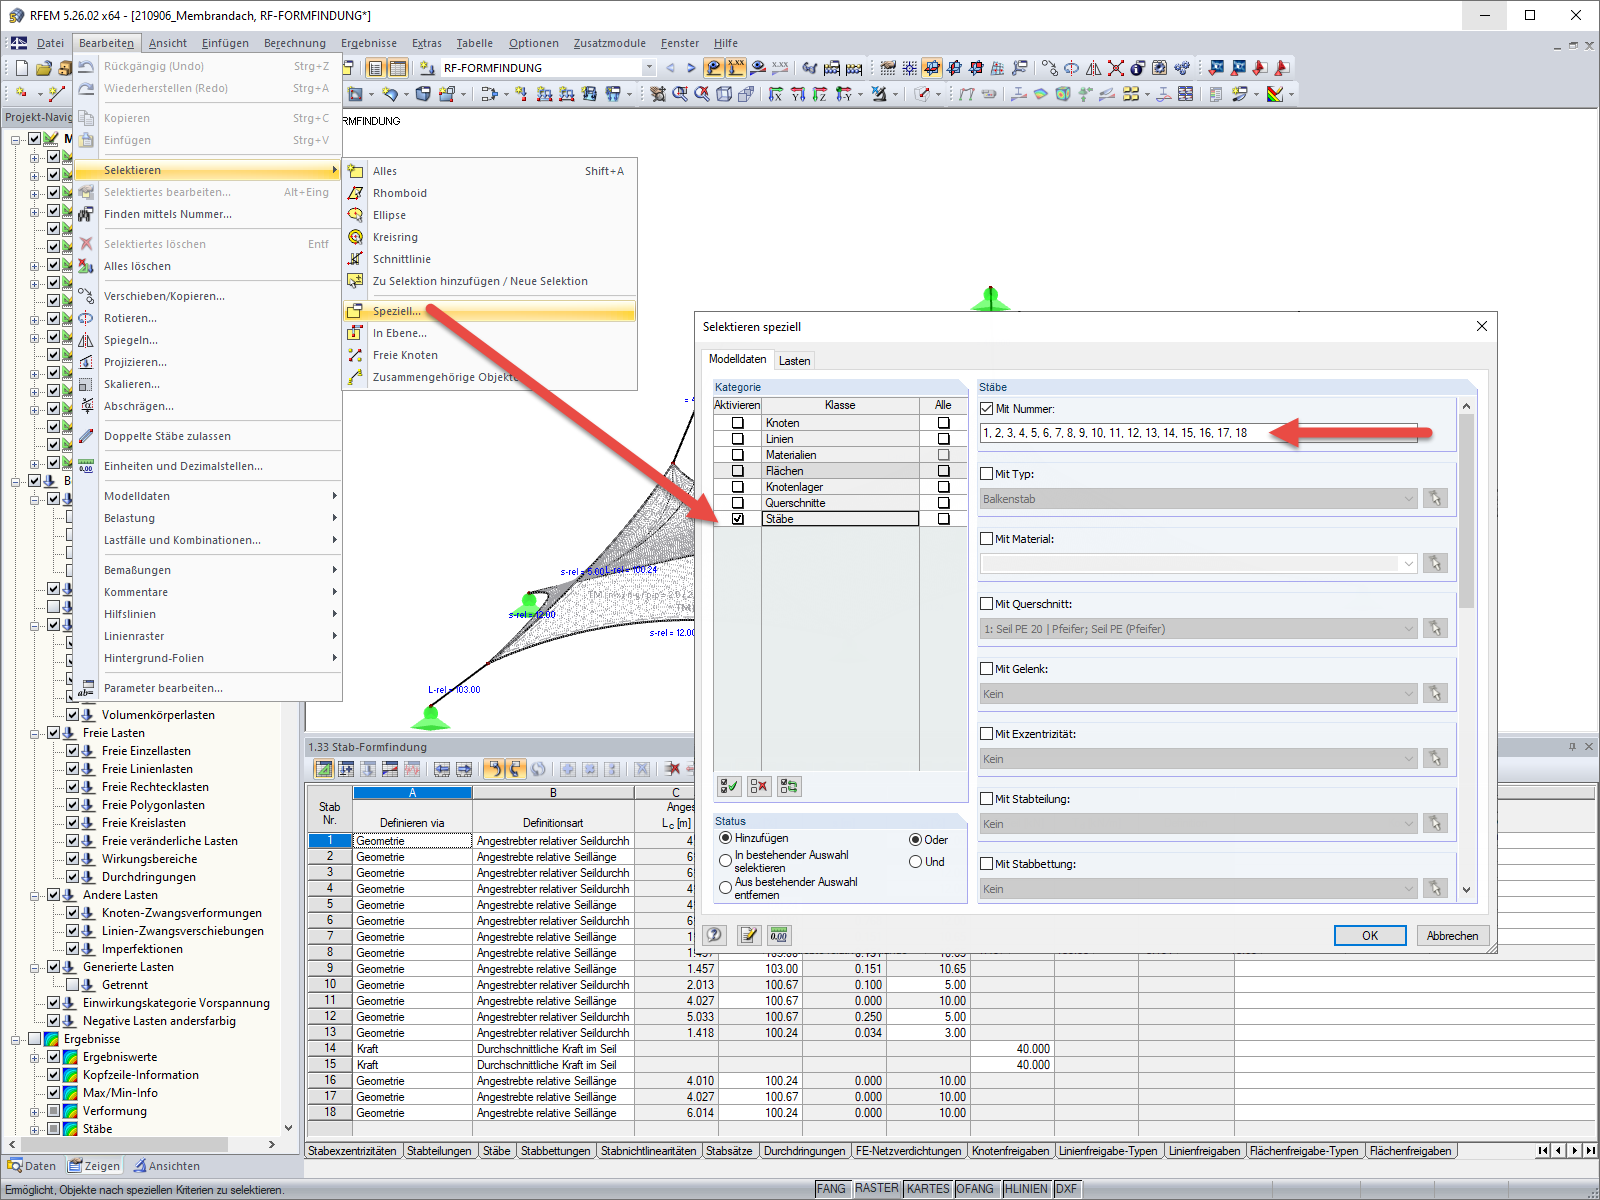Toggle the Mit Nummer checkbox
The height and width of the screenshot is (1200, 1600).
pyautogui.click(x=987, y=409)
